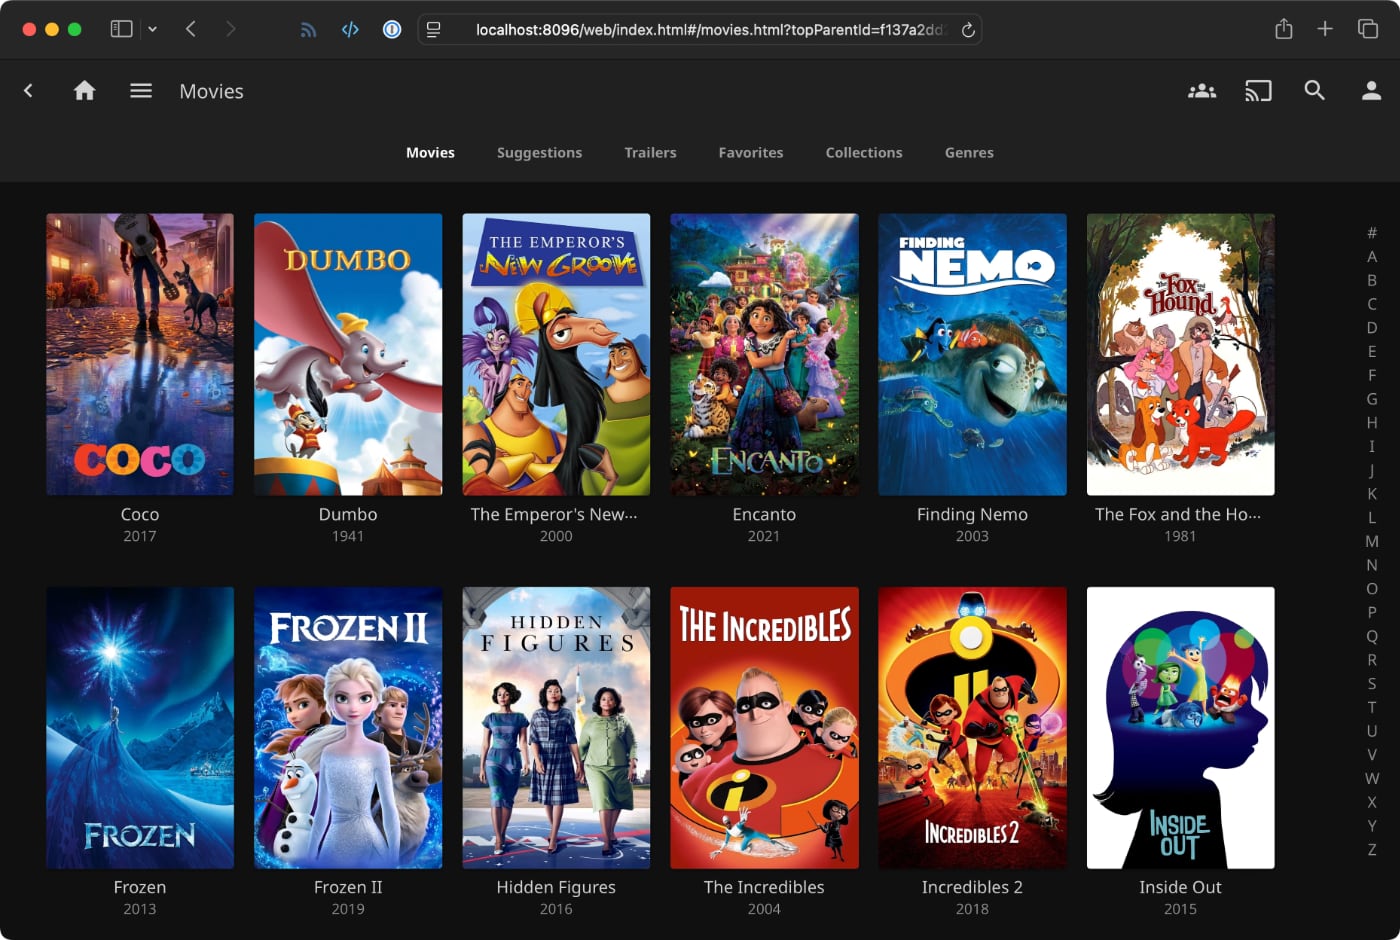Open the Frozen II poster
1400x940 pixels.
pos(348,728)
